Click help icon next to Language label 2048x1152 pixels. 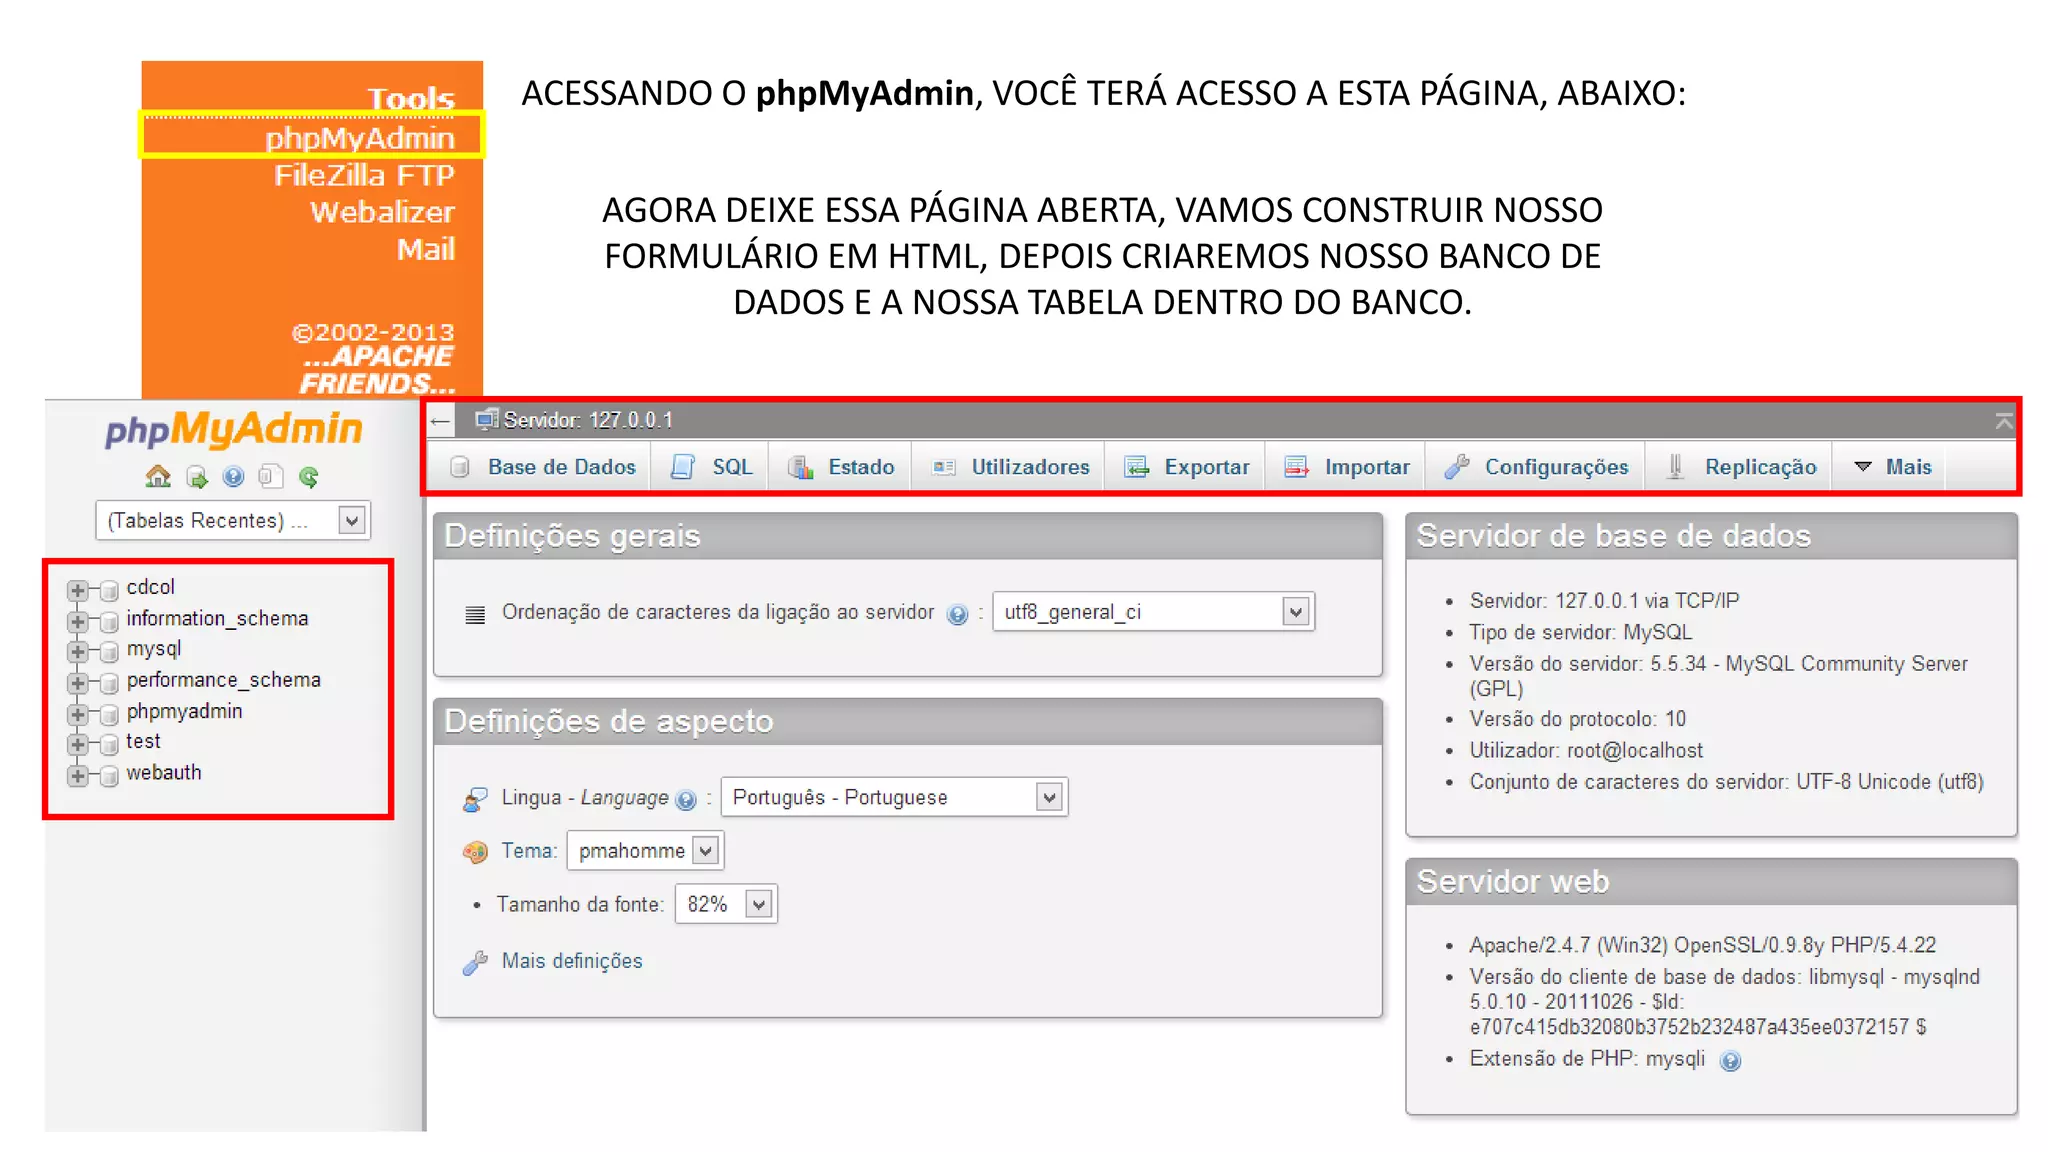[x=686, y=799]
